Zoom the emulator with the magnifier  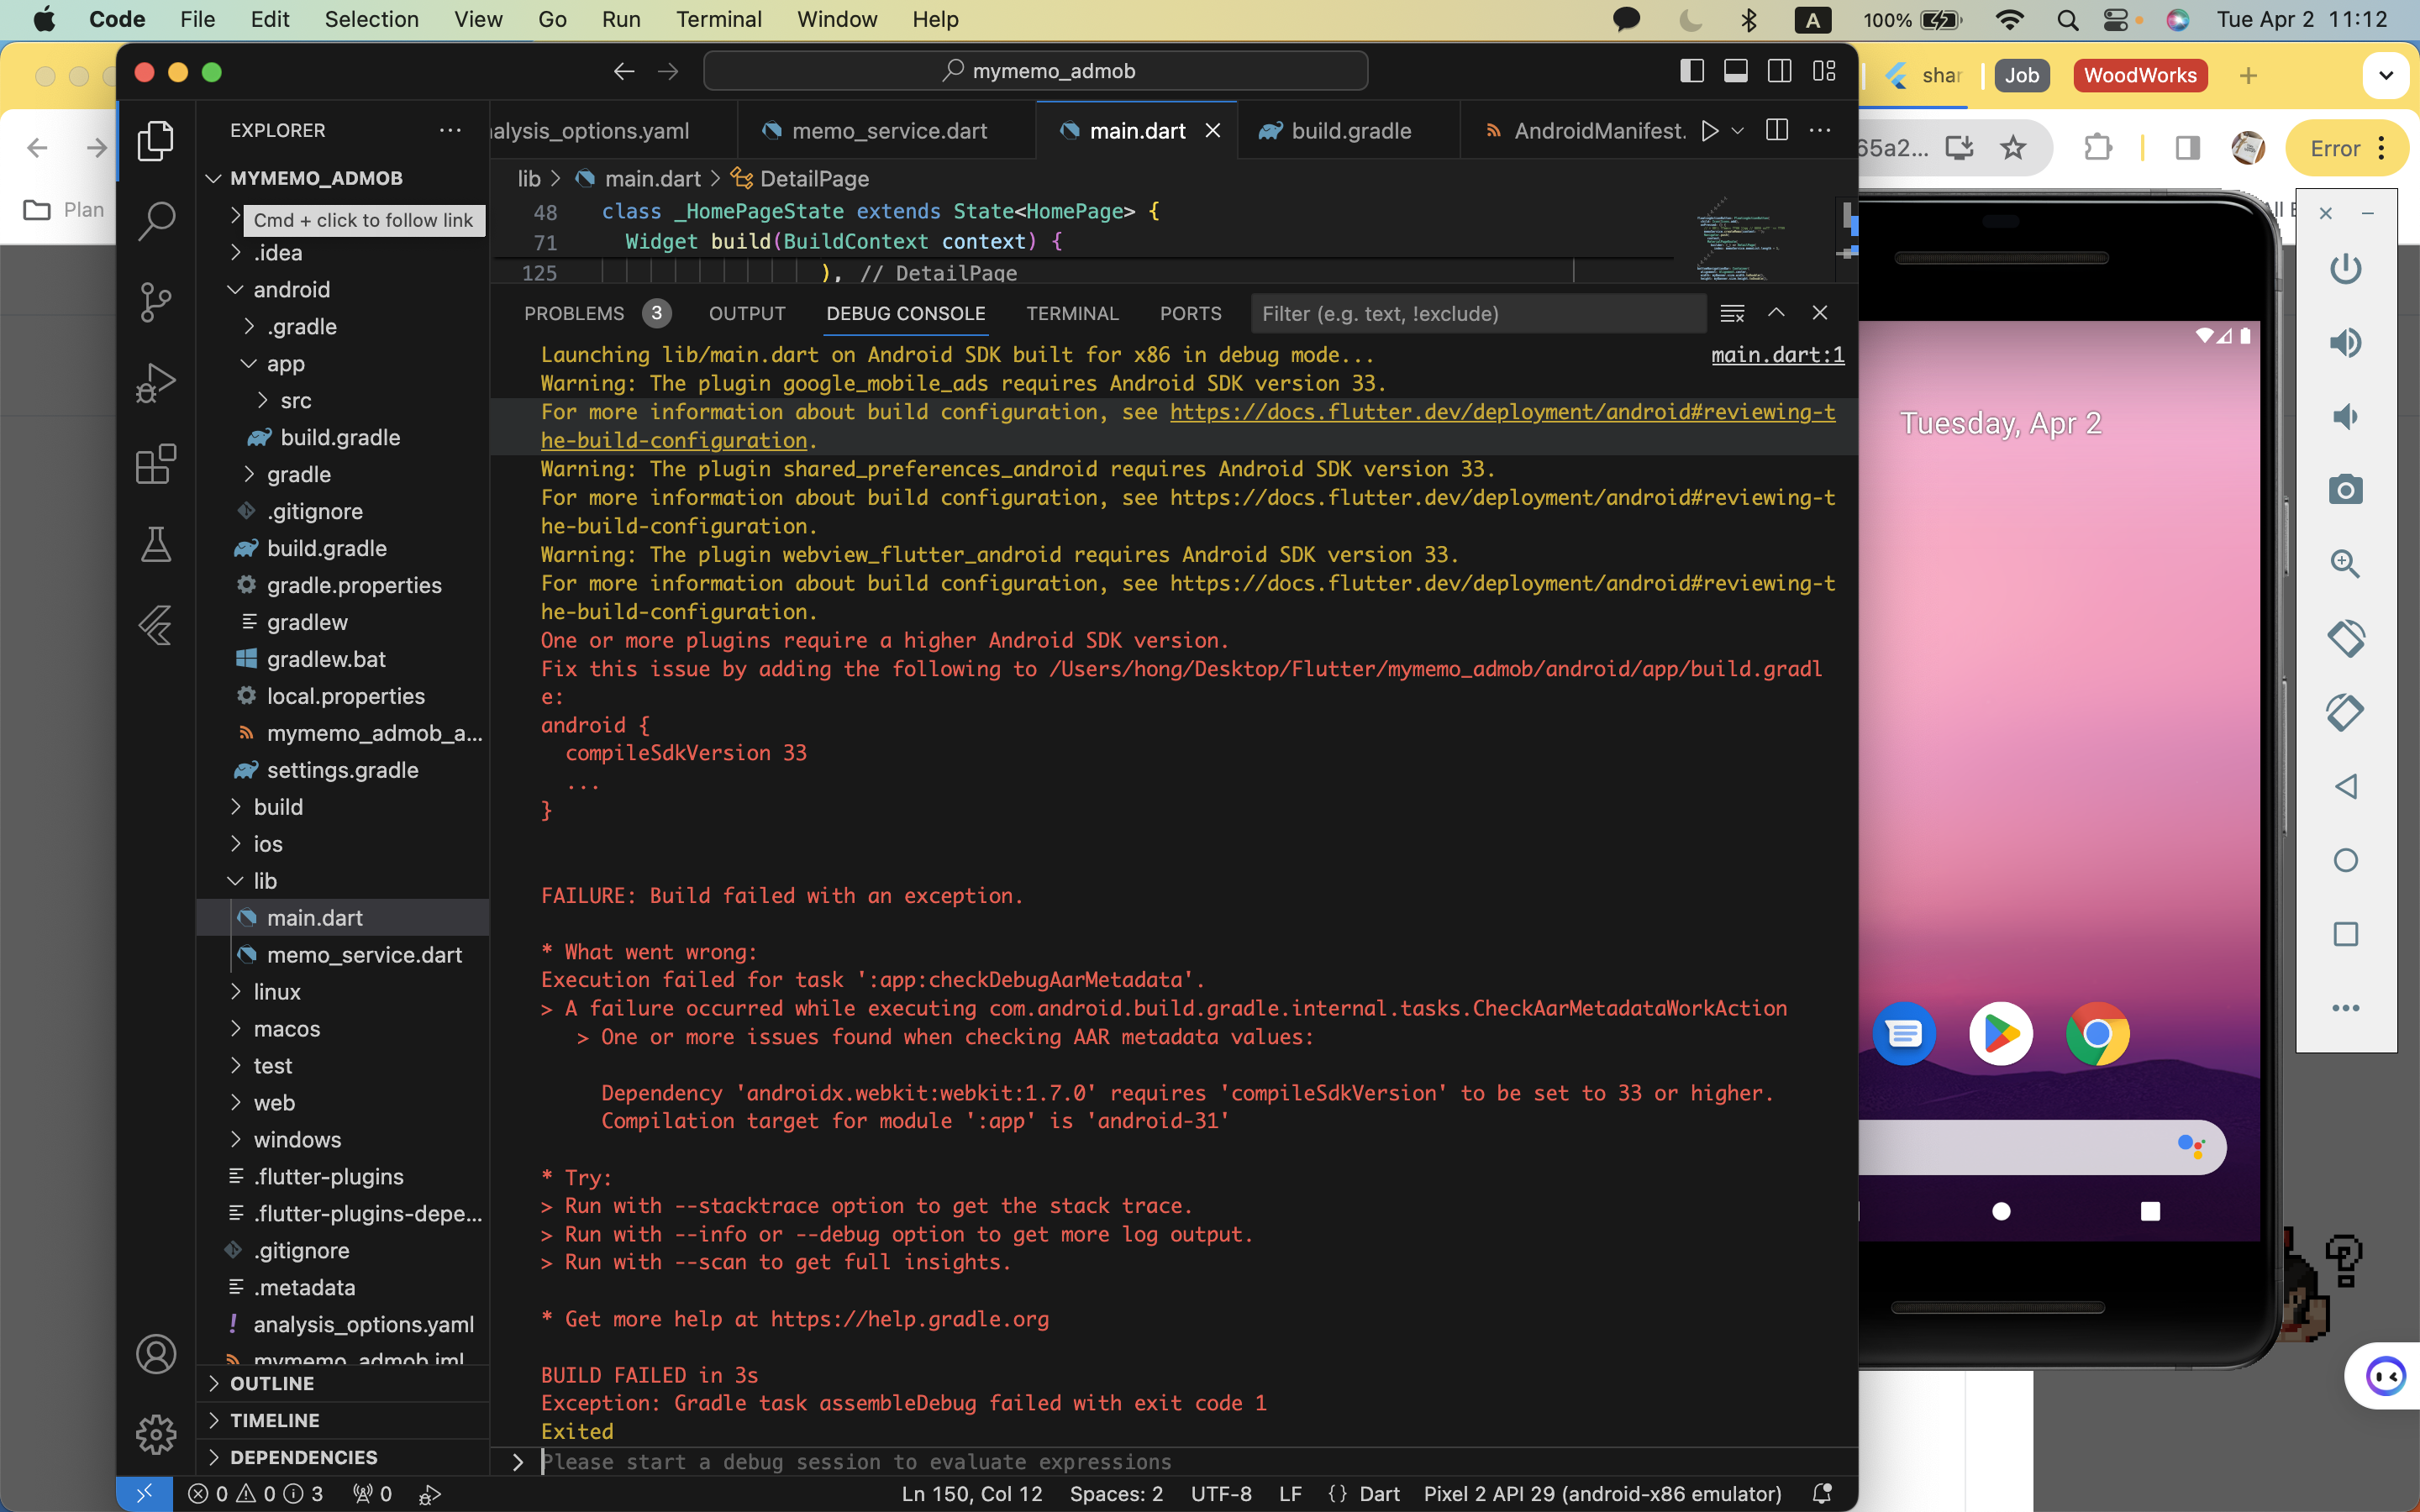(x=2345, y=564)
